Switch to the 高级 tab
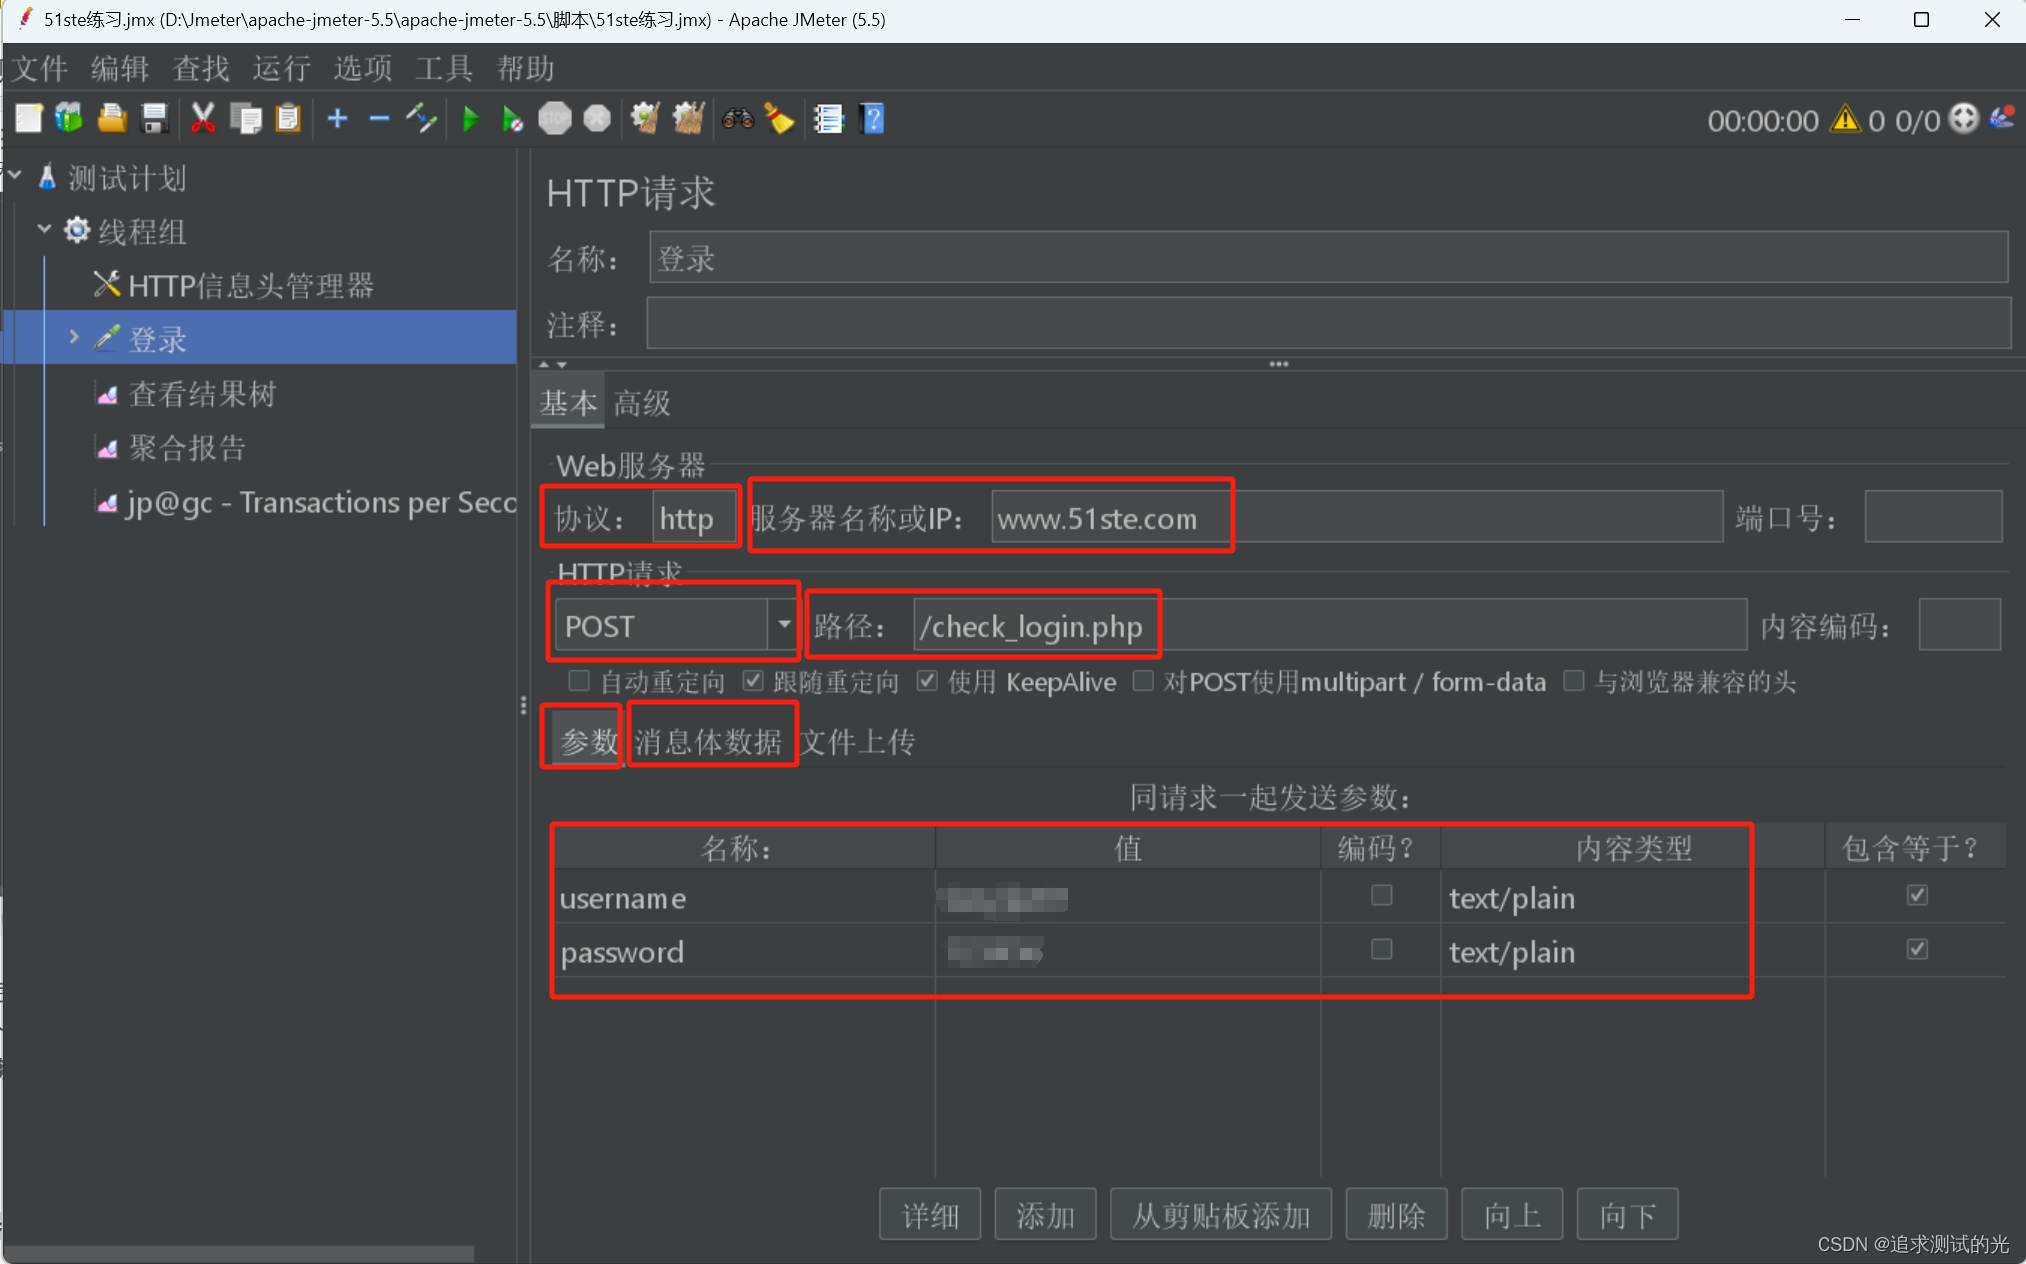 click(x=642, y=403)
